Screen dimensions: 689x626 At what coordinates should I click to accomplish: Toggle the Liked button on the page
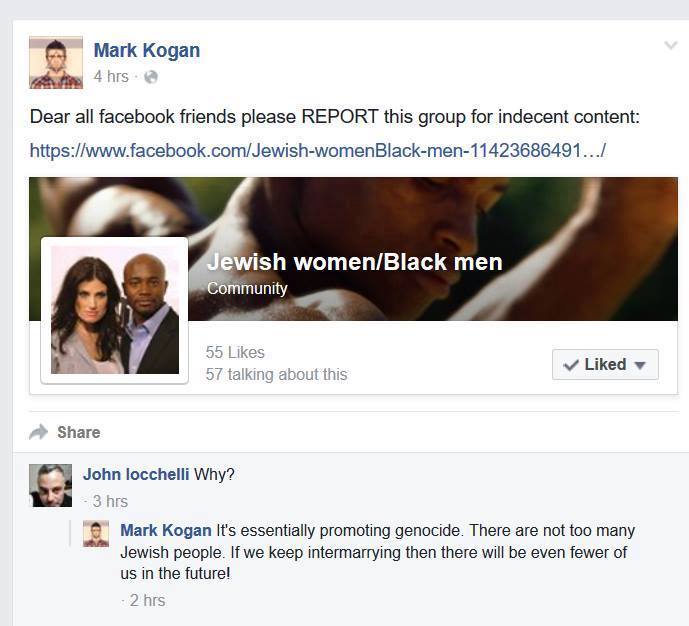point(605,364)
